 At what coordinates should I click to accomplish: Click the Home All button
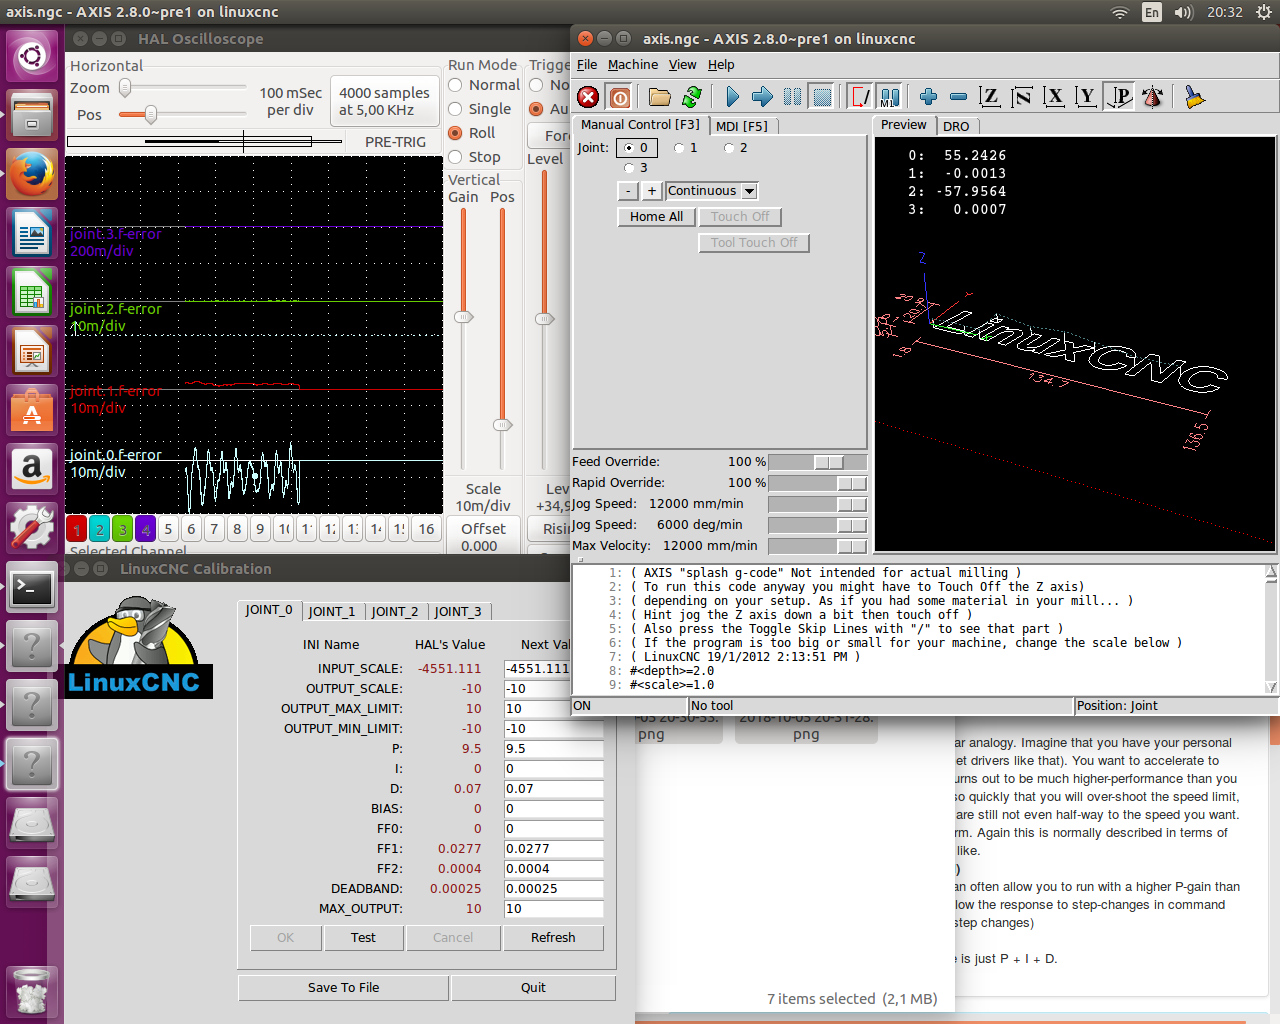[x=656, y=217]
